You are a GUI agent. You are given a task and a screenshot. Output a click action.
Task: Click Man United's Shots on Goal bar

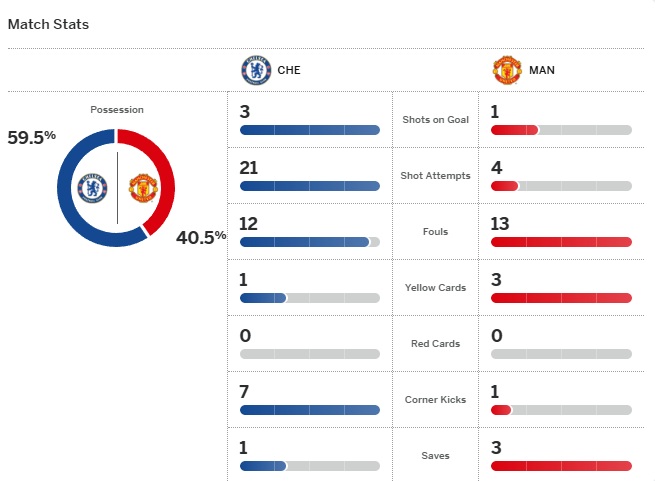pos(561,130)
